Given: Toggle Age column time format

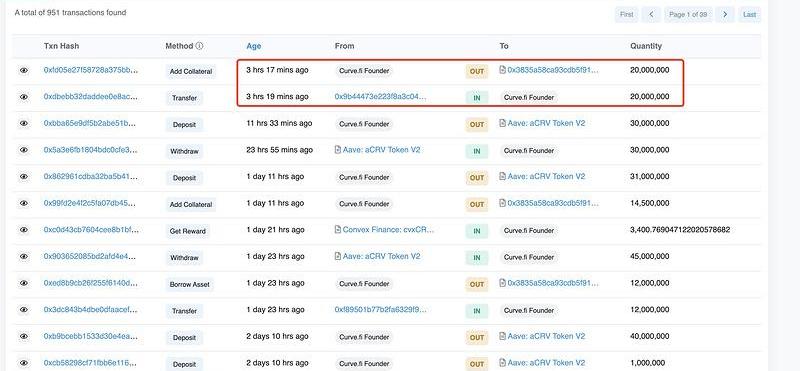Looking at the screenshot, I should click(x=254, y=46).
